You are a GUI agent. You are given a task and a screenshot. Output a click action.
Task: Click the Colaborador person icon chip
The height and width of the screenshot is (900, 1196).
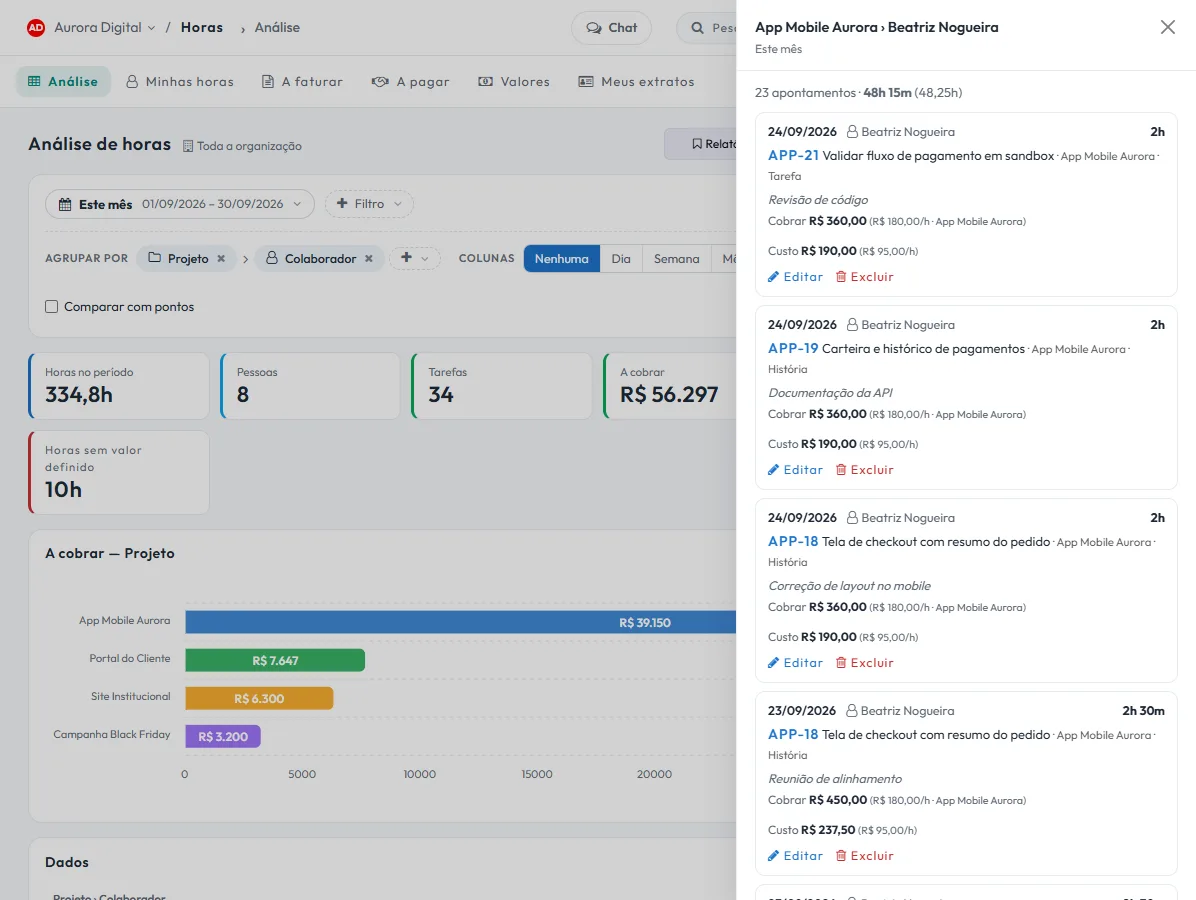tap(272, 258)
